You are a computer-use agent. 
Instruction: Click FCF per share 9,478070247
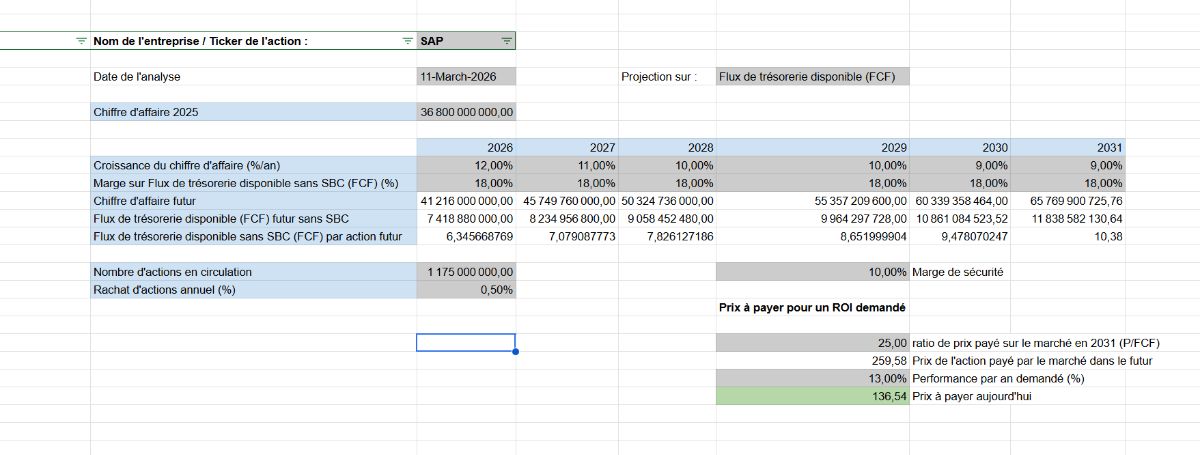click(x=960, y=237)
